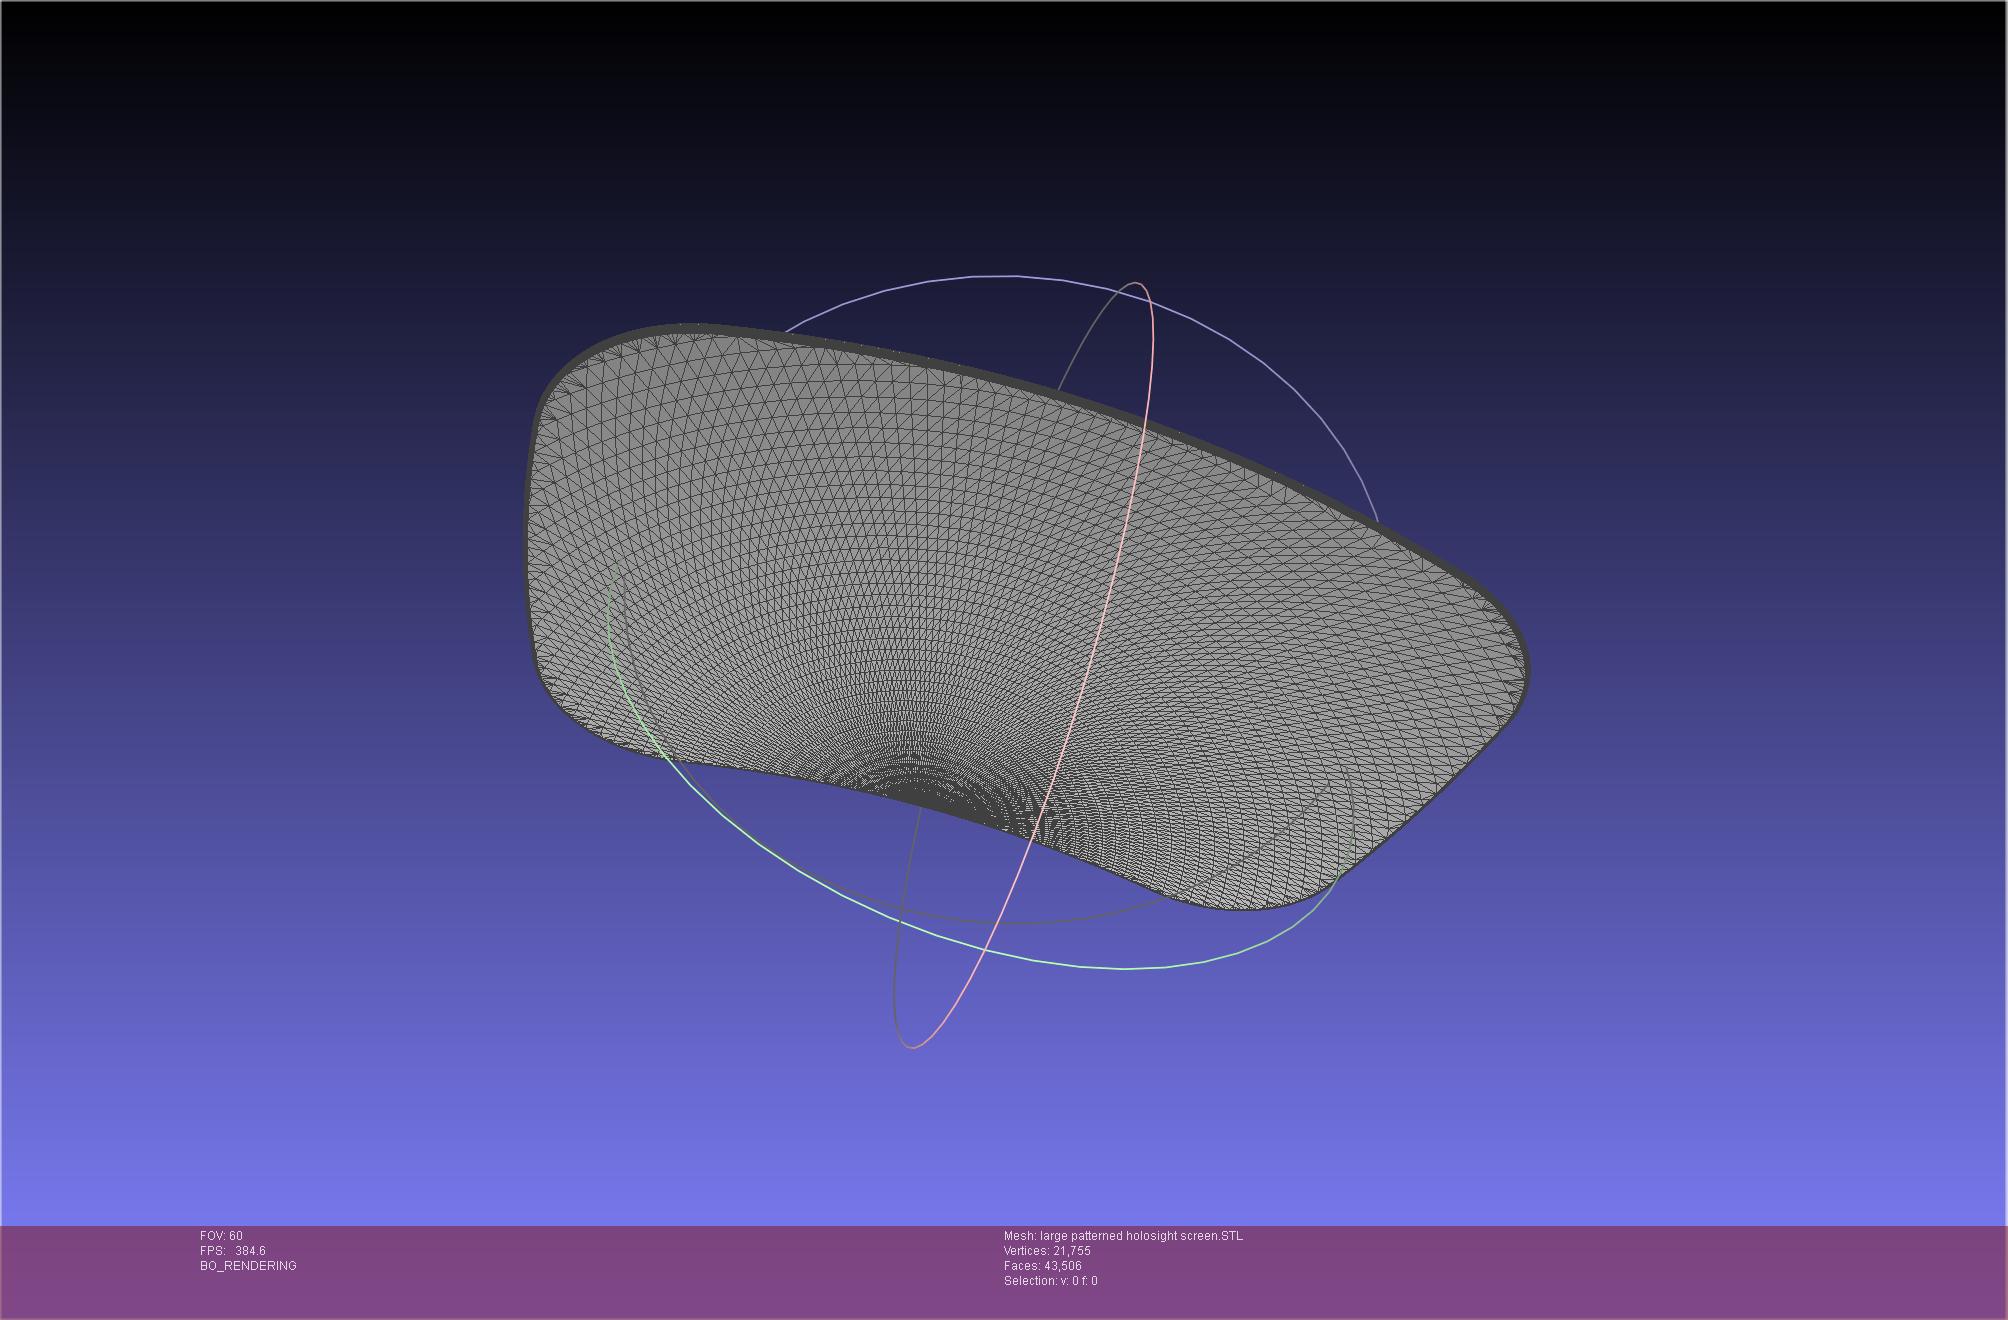Click the Vertices: 21,755 info line
Screen dimensions: 2008x1320
tap(1047, 1251)
